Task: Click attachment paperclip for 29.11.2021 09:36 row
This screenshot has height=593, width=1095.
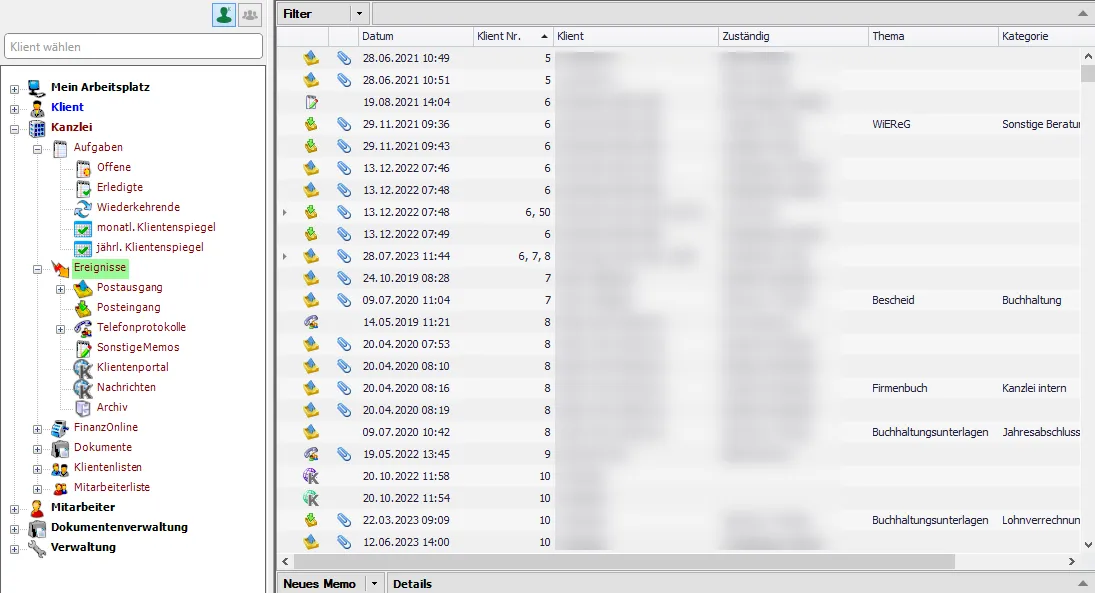Action: click(344, 124)
